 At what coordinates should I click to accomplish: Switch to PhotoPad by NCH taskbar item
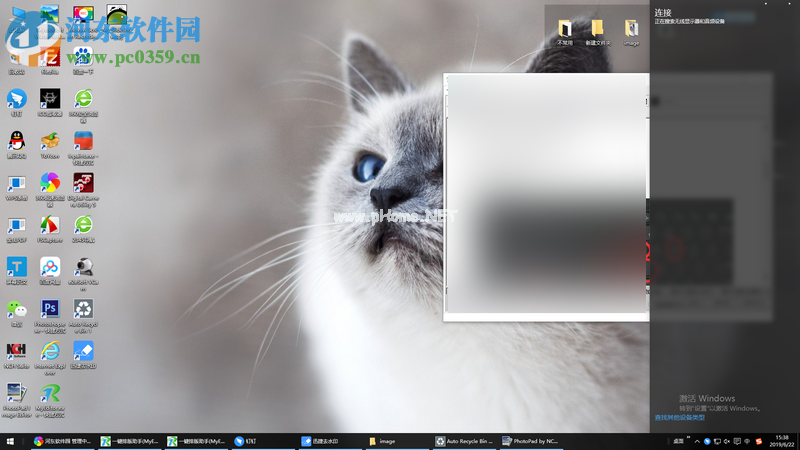(531, 441)
